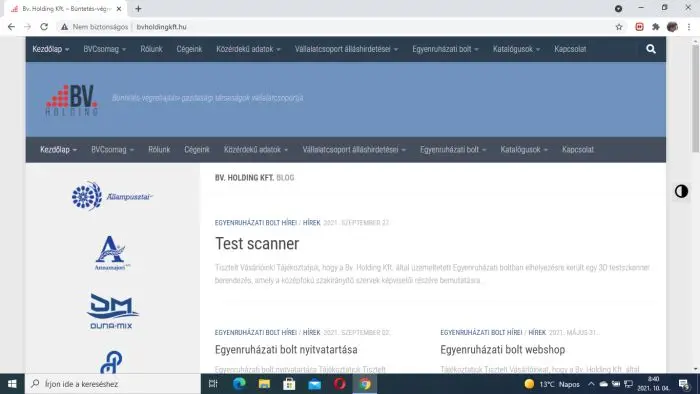Open Cégeink in top menu

[x=189, y=49]
